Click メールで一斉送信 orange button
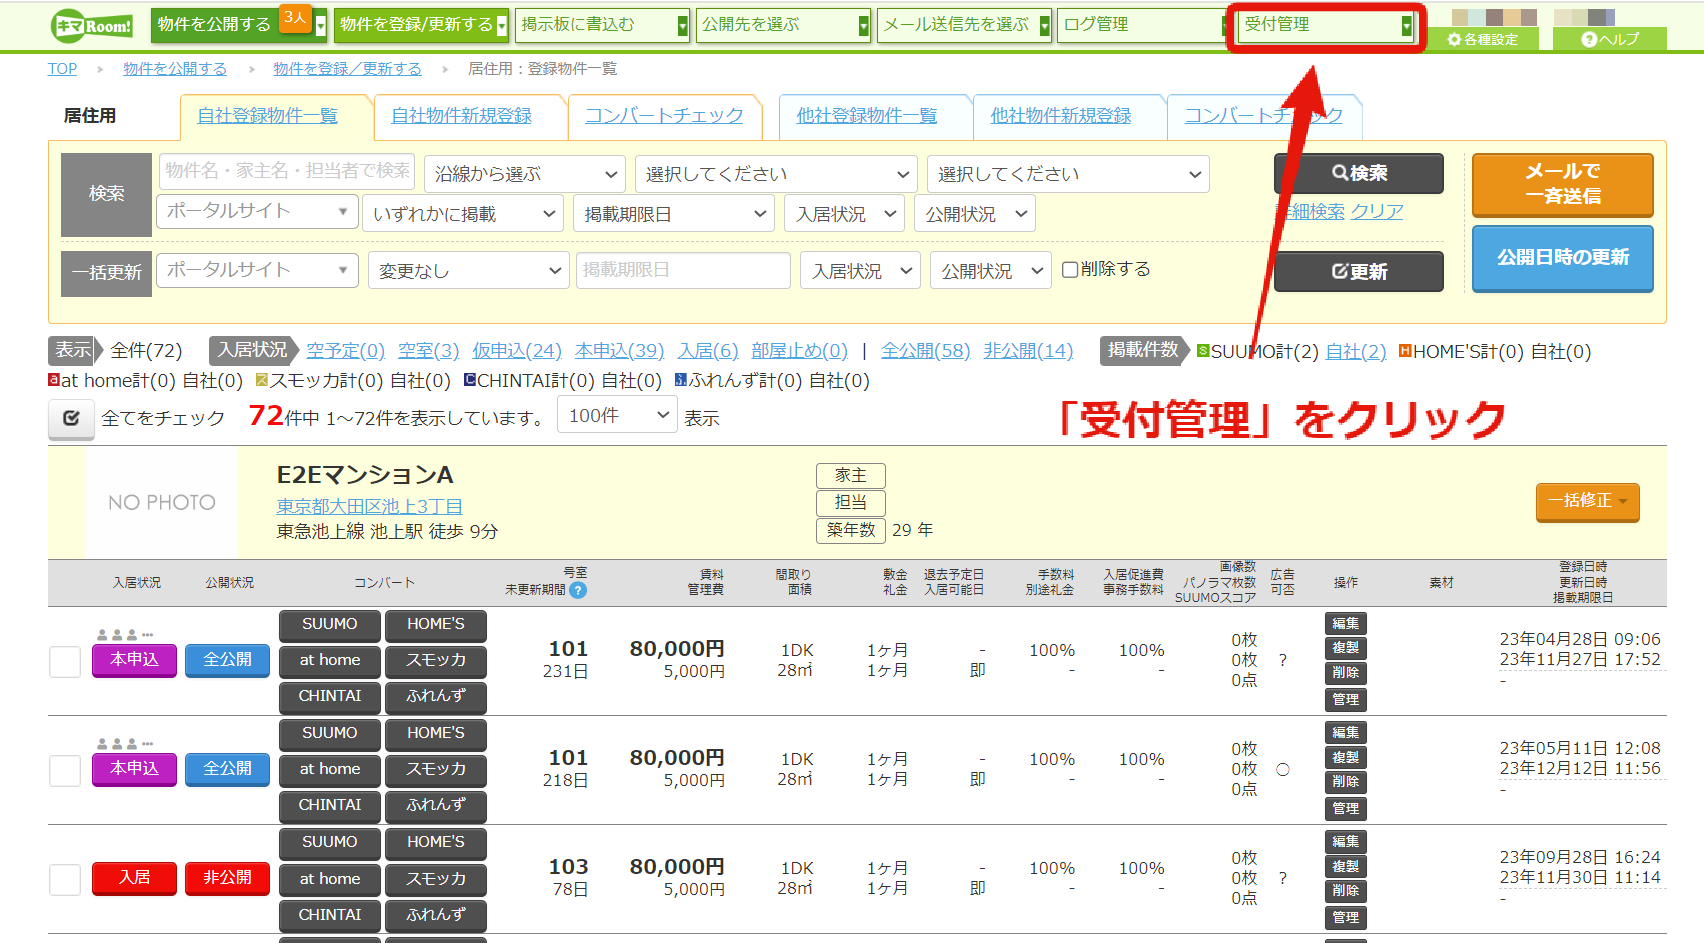The width and height of the screenshot is (1704, 943). [1562, 184]
